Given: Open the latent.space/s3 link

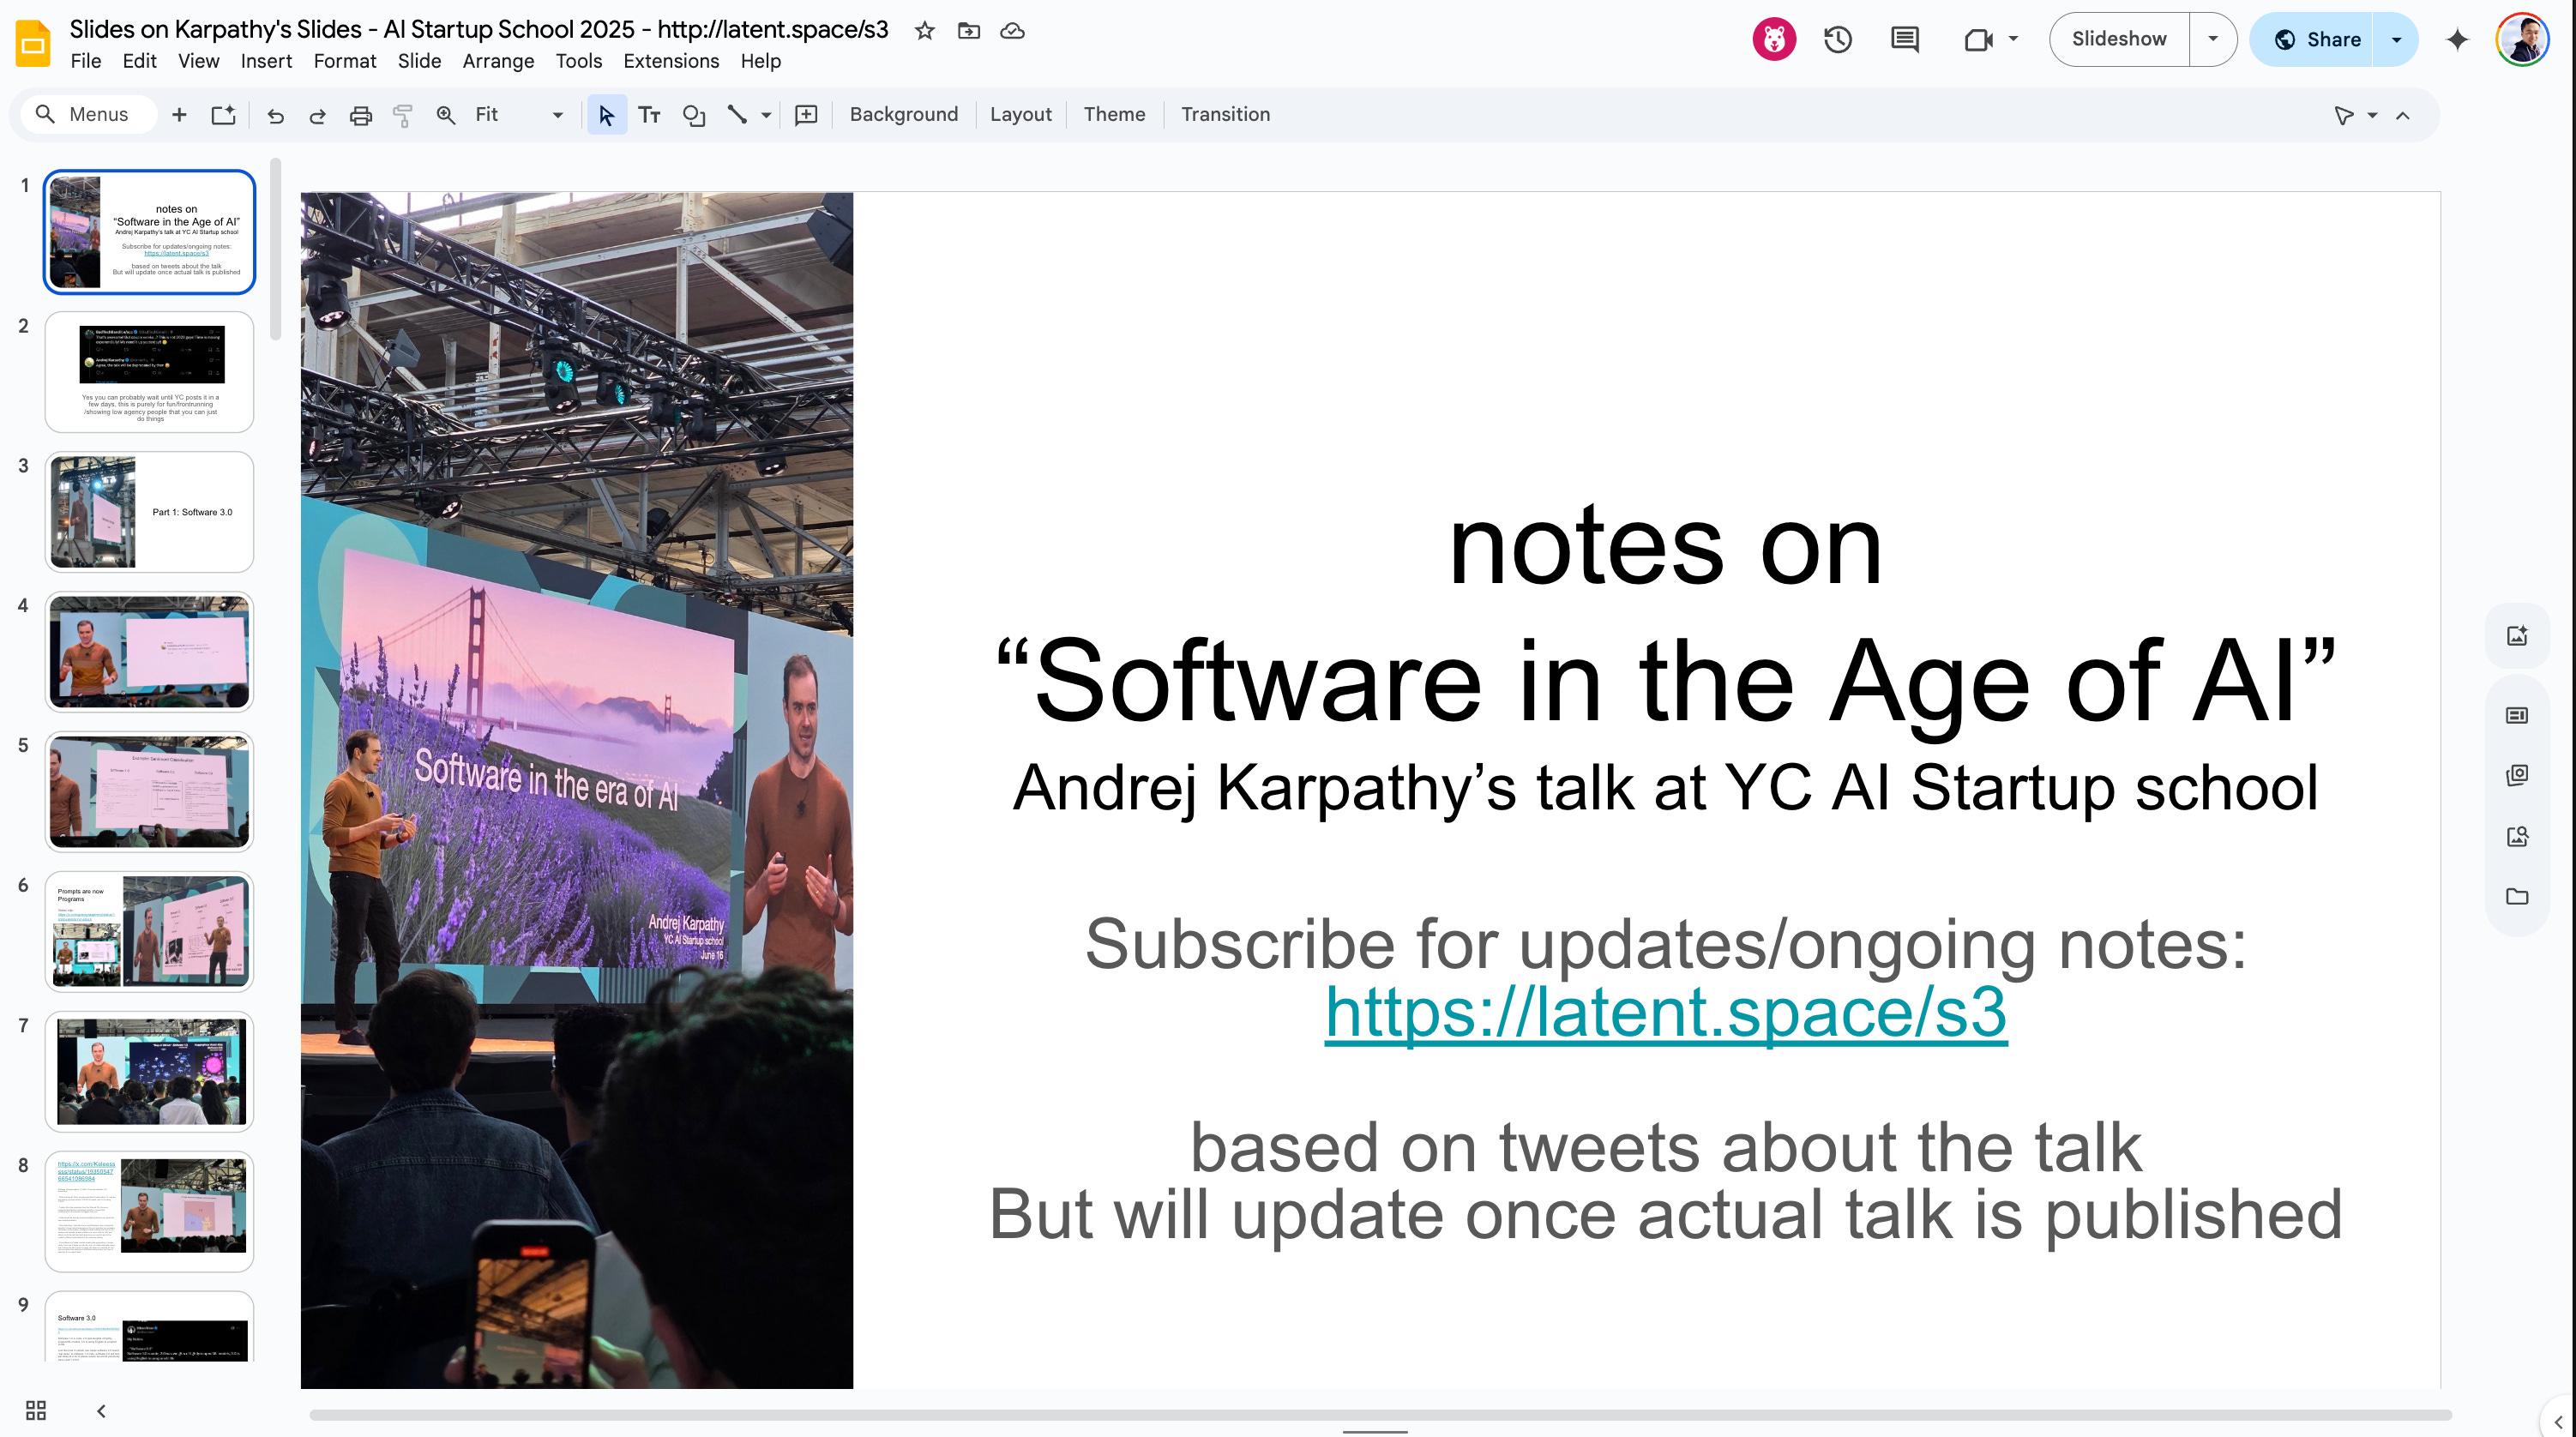Looking at the screenshot, I should tap(1665, 1012).
